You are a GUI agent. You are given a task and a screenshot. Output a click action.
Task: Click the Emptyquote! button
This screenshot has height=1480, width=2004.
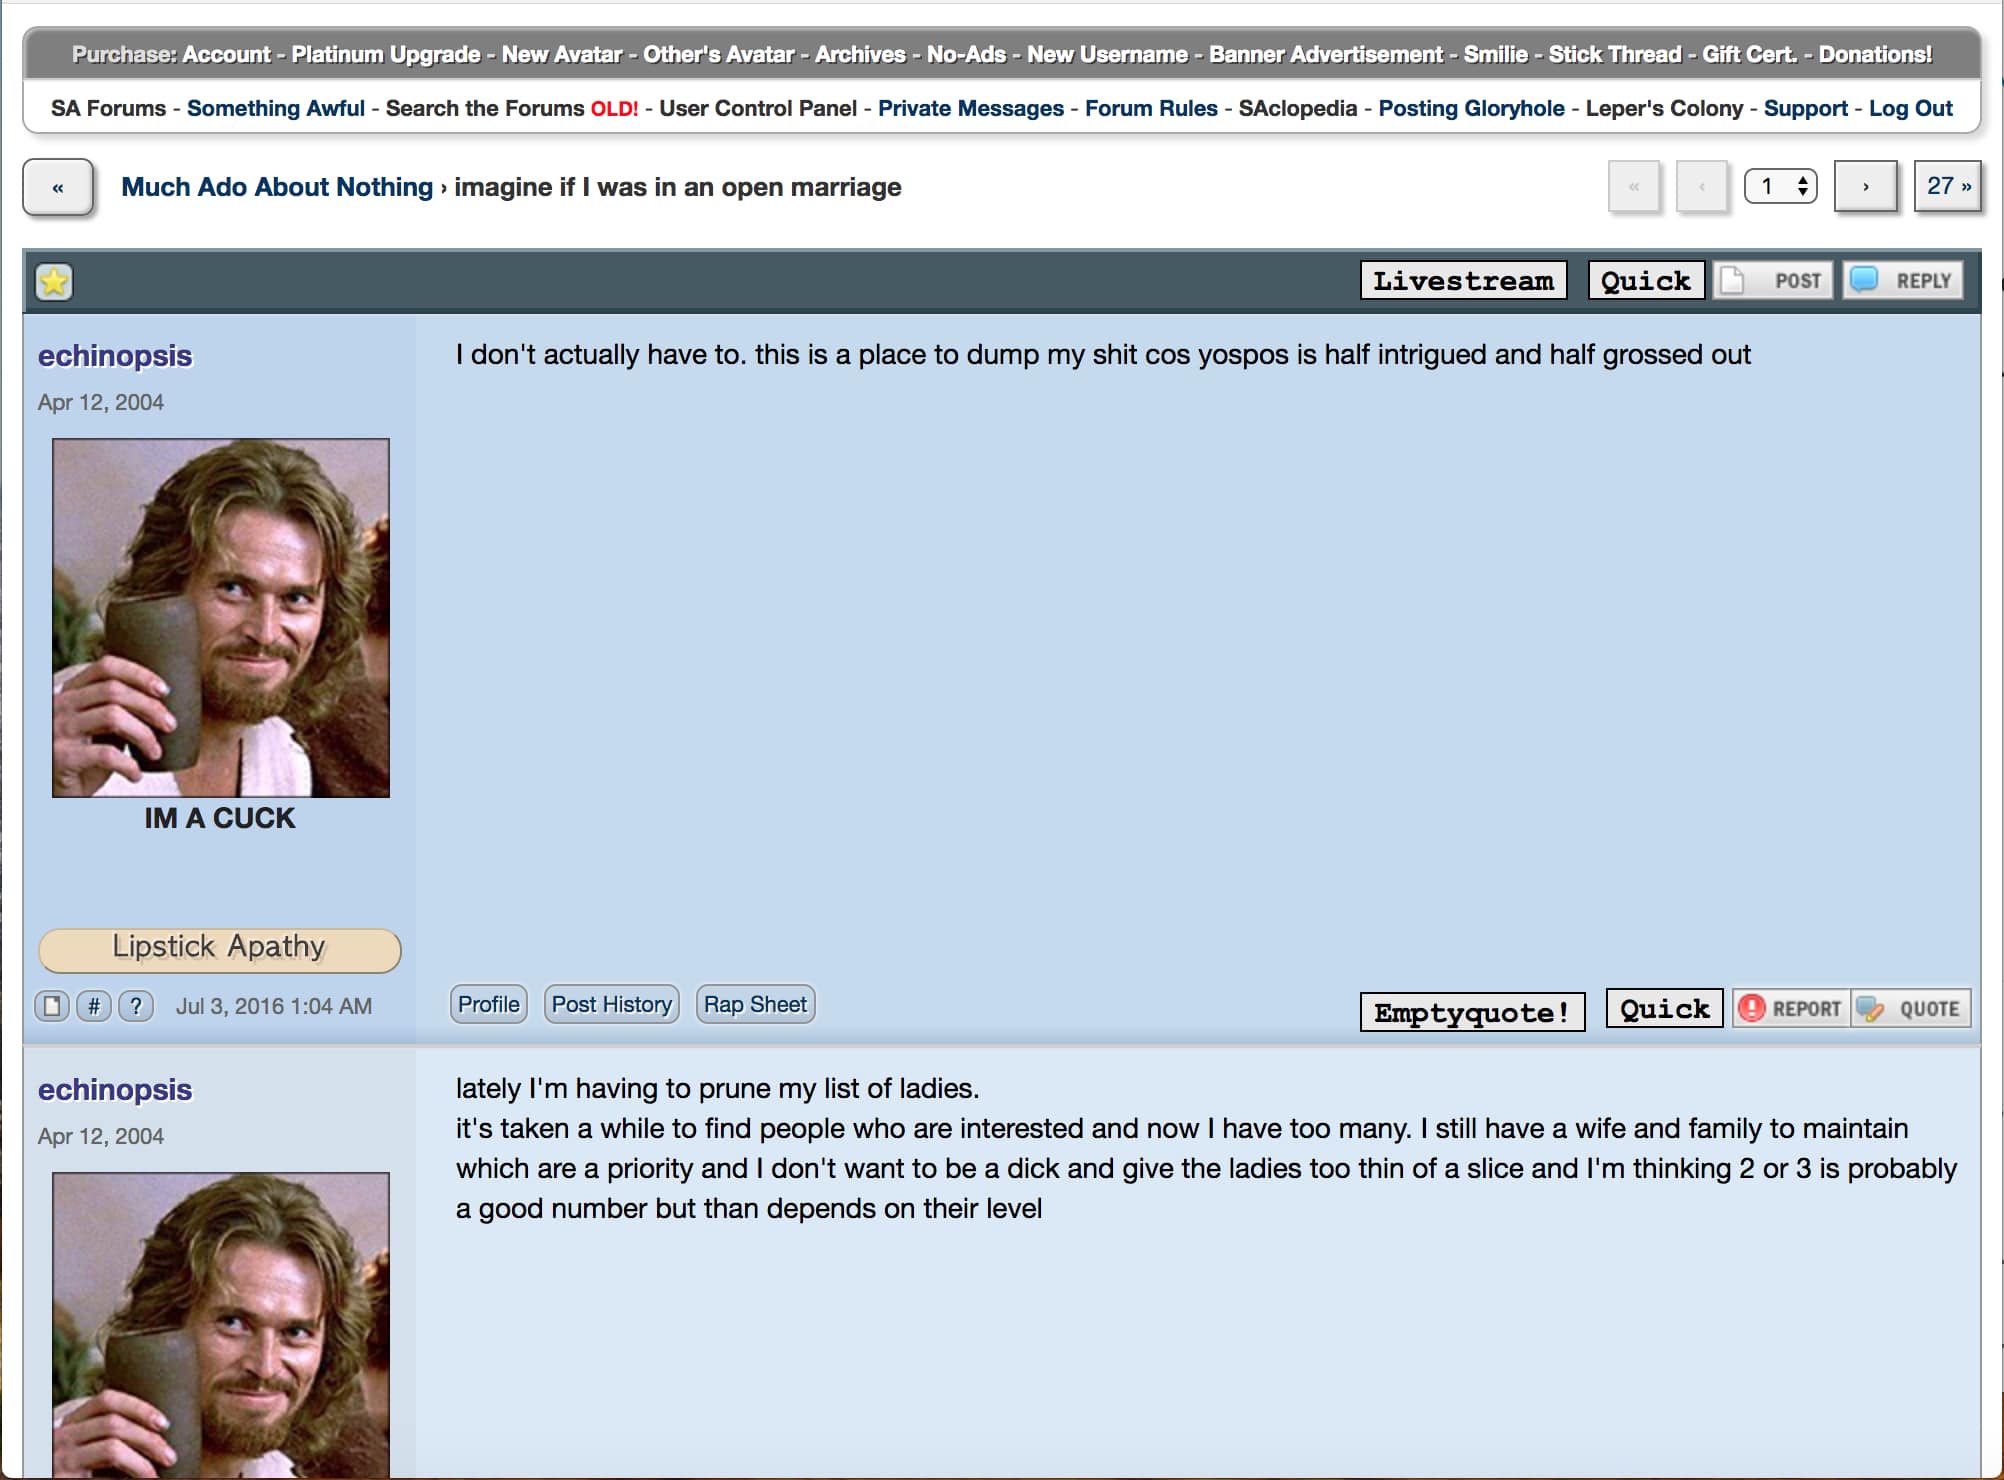pos(1472,1011)
